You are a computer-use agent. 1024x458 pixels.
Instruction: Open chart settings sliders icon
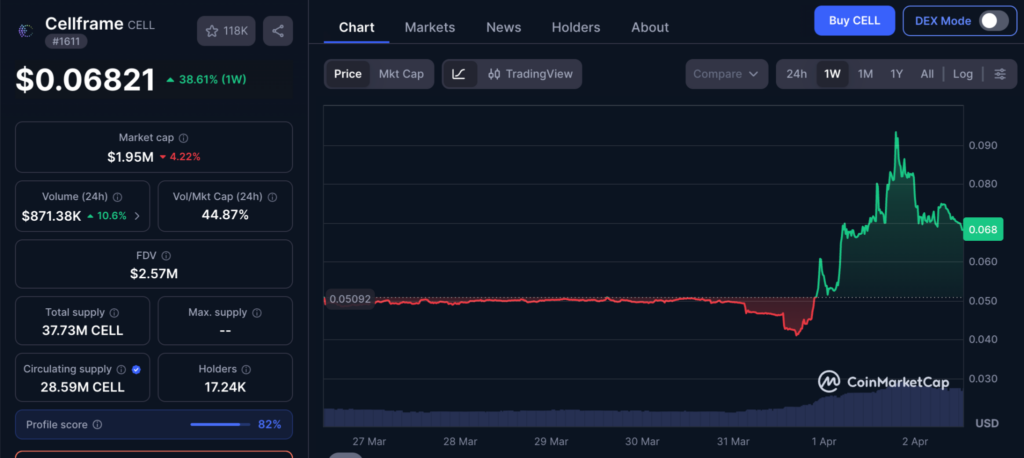(x=999, y=74)
